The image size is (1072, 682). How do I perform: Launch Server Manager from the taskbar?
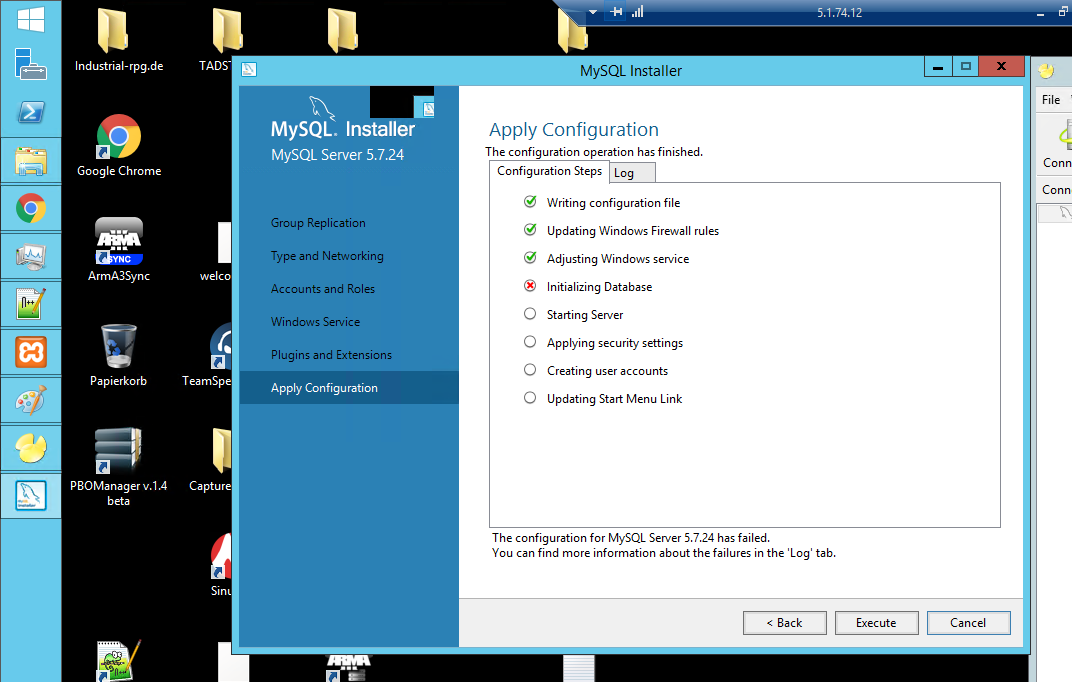point(31,64)
